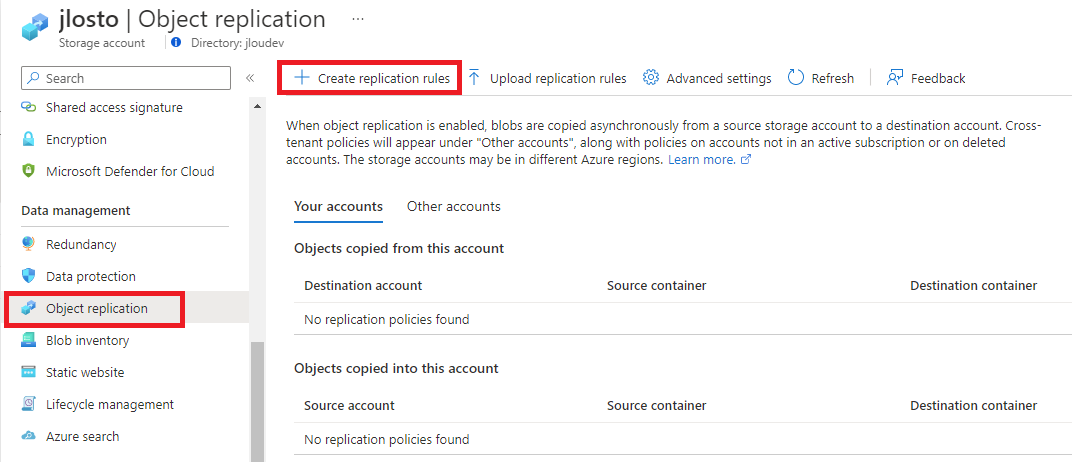Viewport: 1072px width, 462px height.
Task: Collapse the sidebar with the double chevron
Action: [250, 78]
